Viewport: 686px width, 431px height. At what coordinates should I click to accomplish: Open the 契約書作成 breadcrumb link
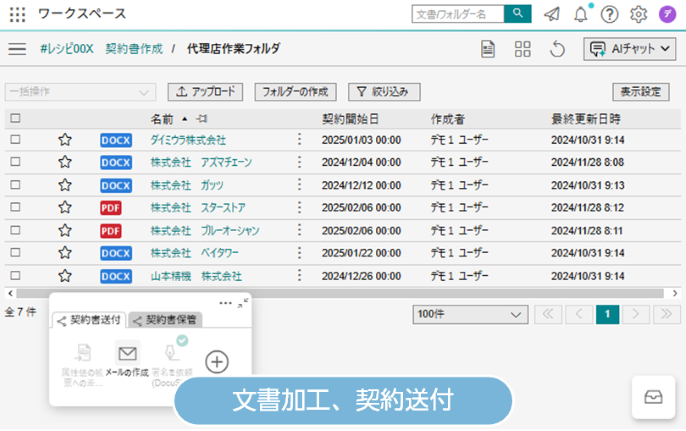tap(134, 49)
